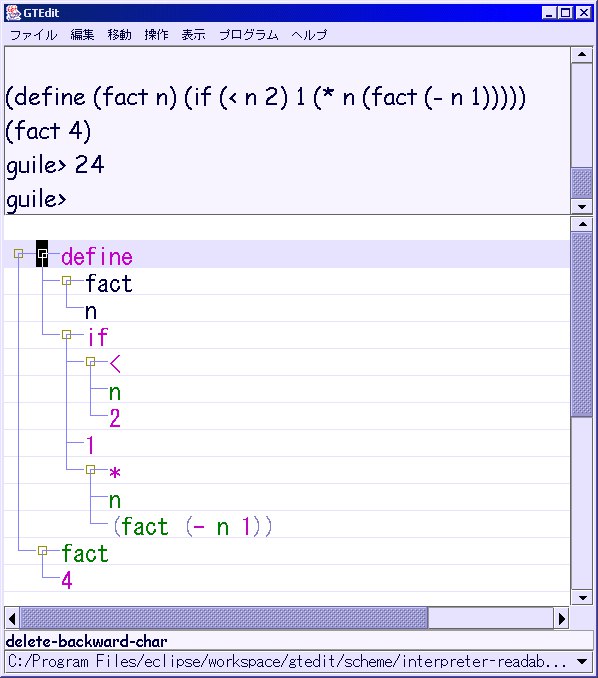
Task: Click the upper pane scroll down arrow
Action: click(582, 206)
